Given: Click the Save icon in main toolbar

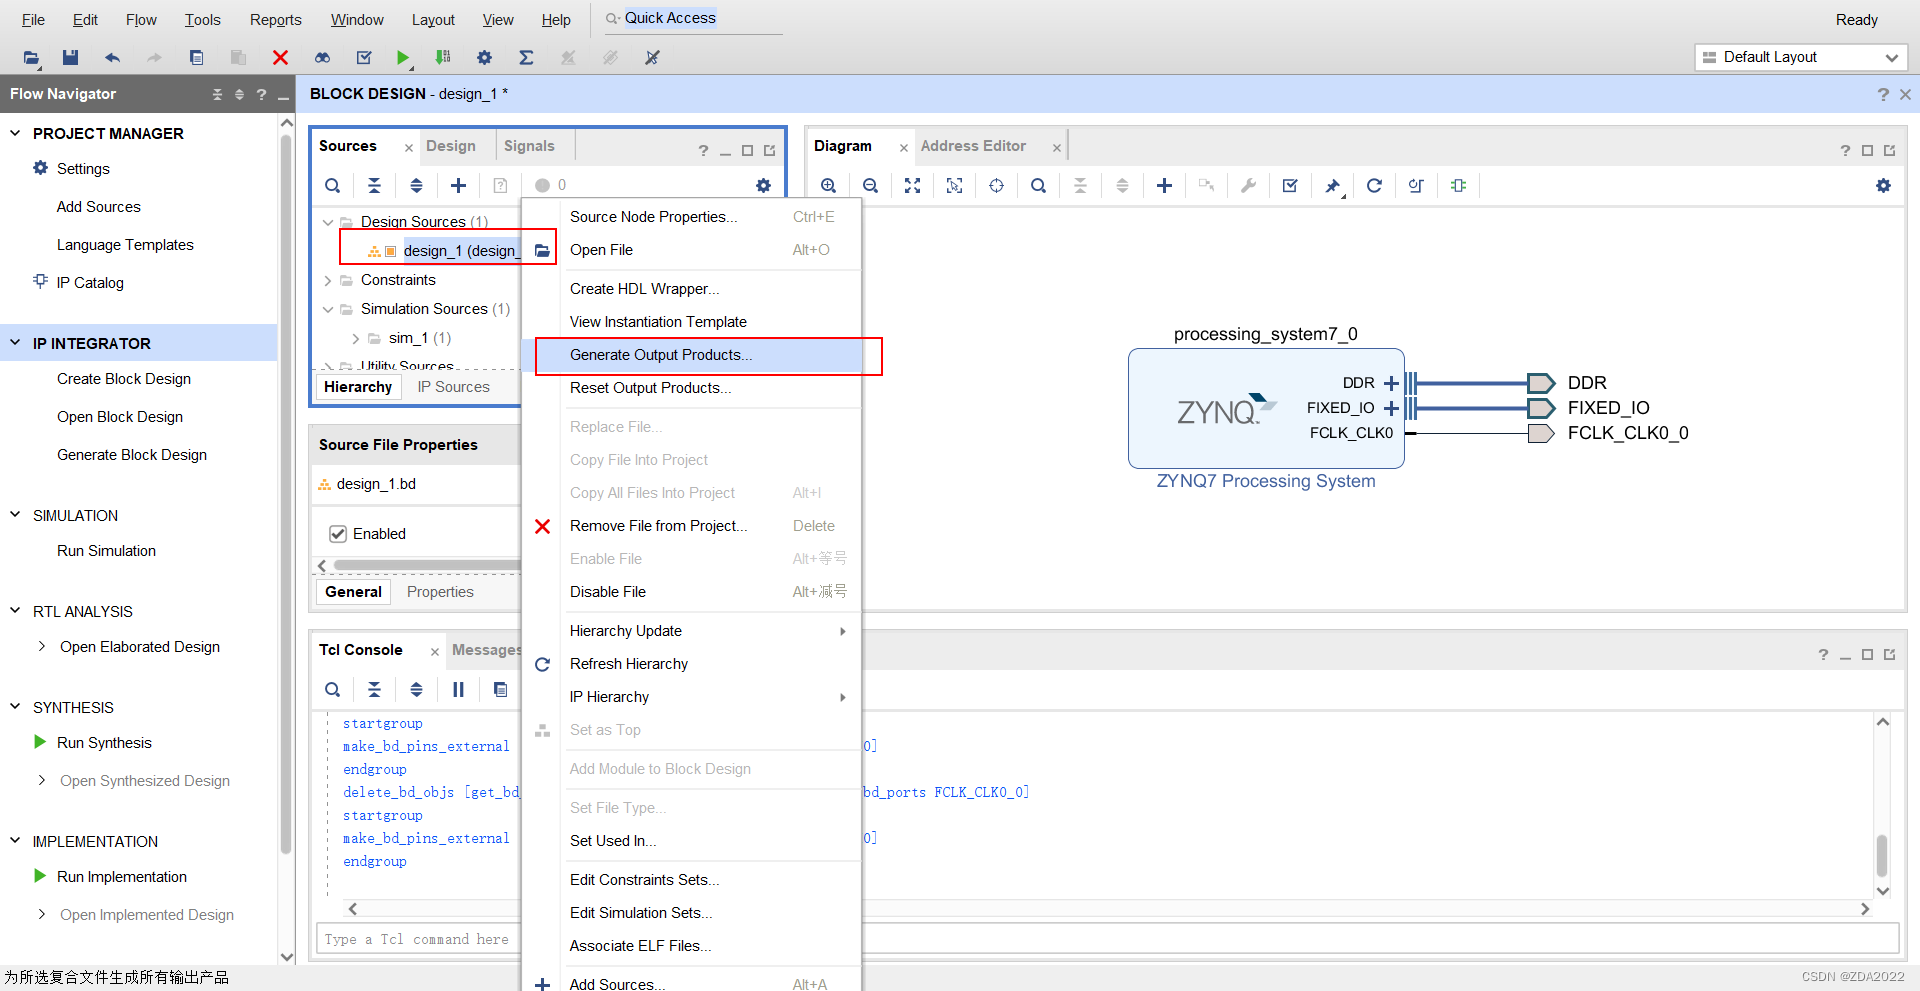Looking at the screenshot, I should pyautogui.click(x=70, y=58).
